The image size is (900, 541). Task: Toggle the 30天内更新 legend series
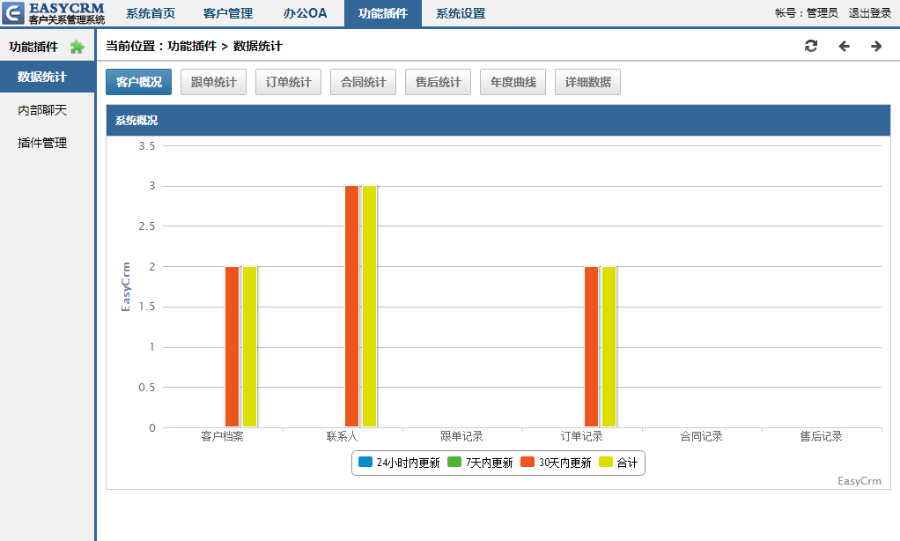tap(556, 462)
